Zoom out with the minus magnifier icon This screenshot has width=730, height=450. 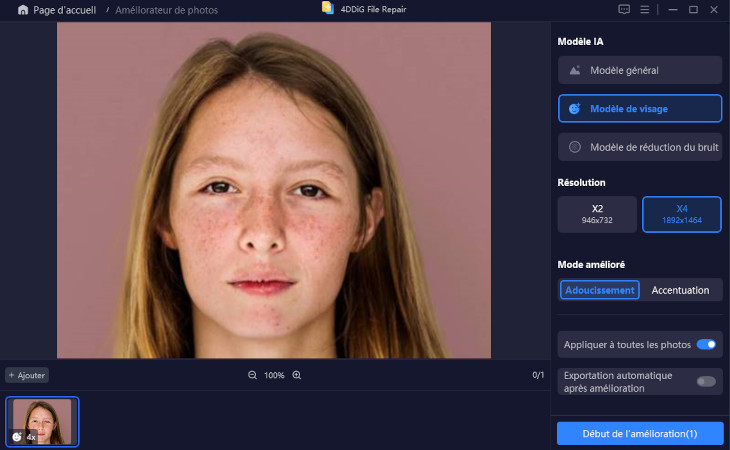tap(252, 375)
